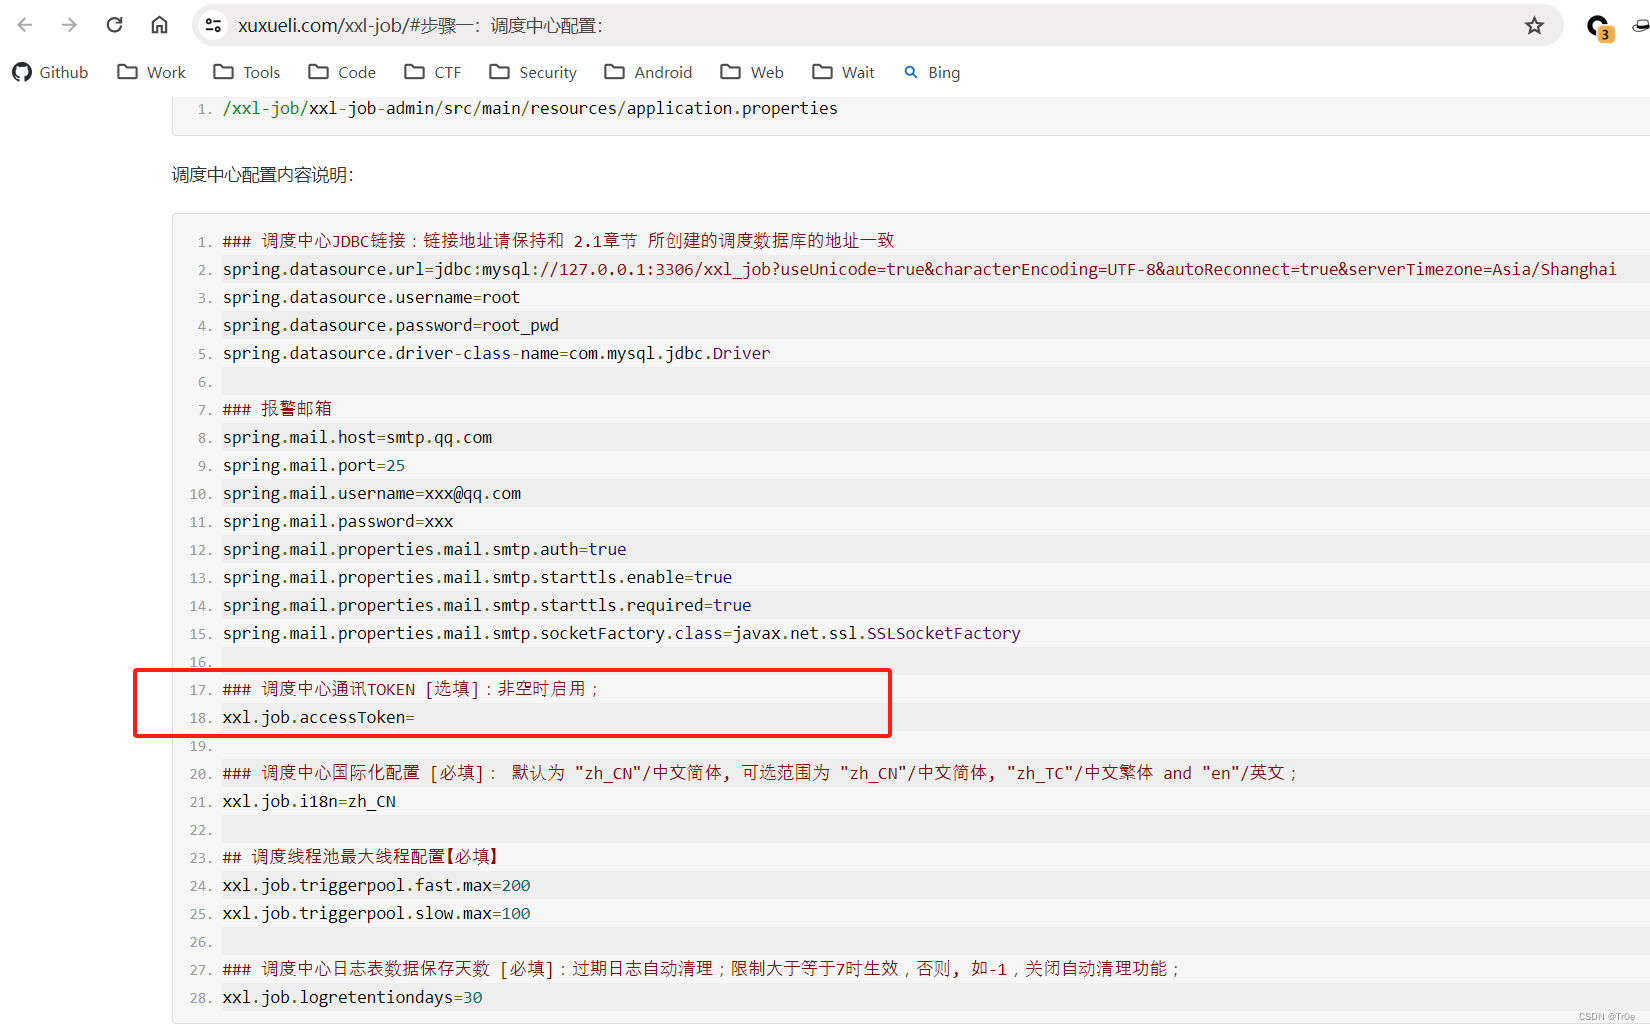Image resolution: width=1650 pixels, height=1030 pixels.
Task: Open Github bookmark
Action: (50, 72)
